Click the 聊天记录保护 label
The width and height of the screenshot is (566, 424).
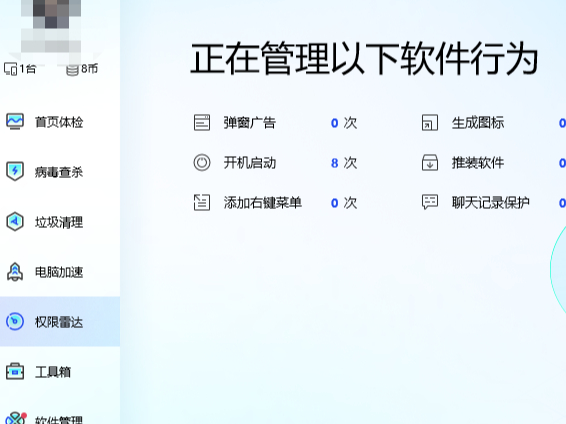click(x=491, y=202)
